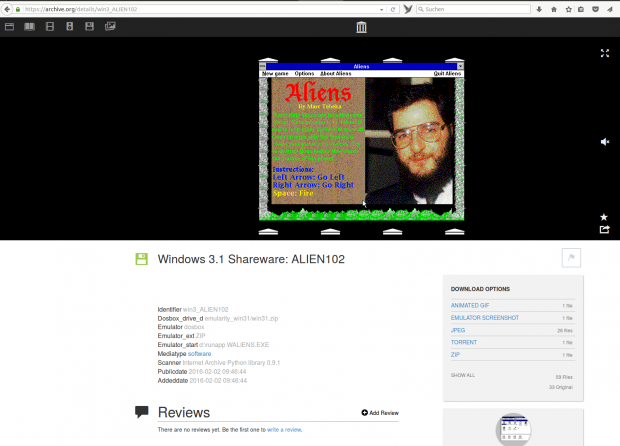Open About Aliens menu
The height and width of the screenshot is (446, 620).
pyautogui.click(x=335, y=74)
